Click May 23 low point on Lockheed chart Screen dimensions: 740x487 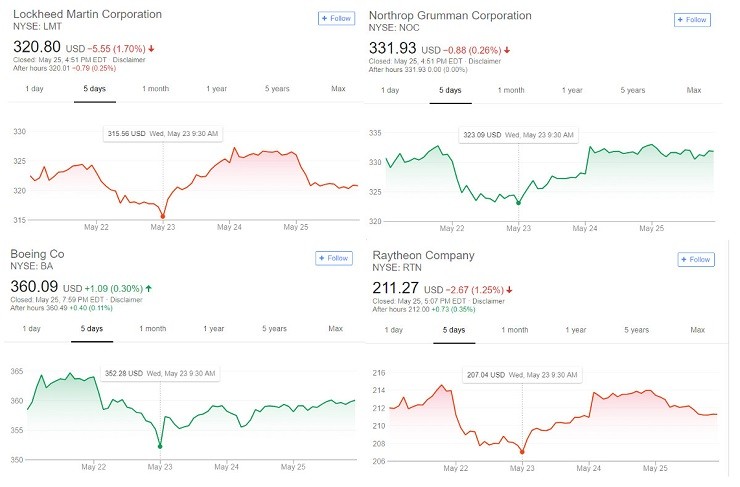point(163,216)
